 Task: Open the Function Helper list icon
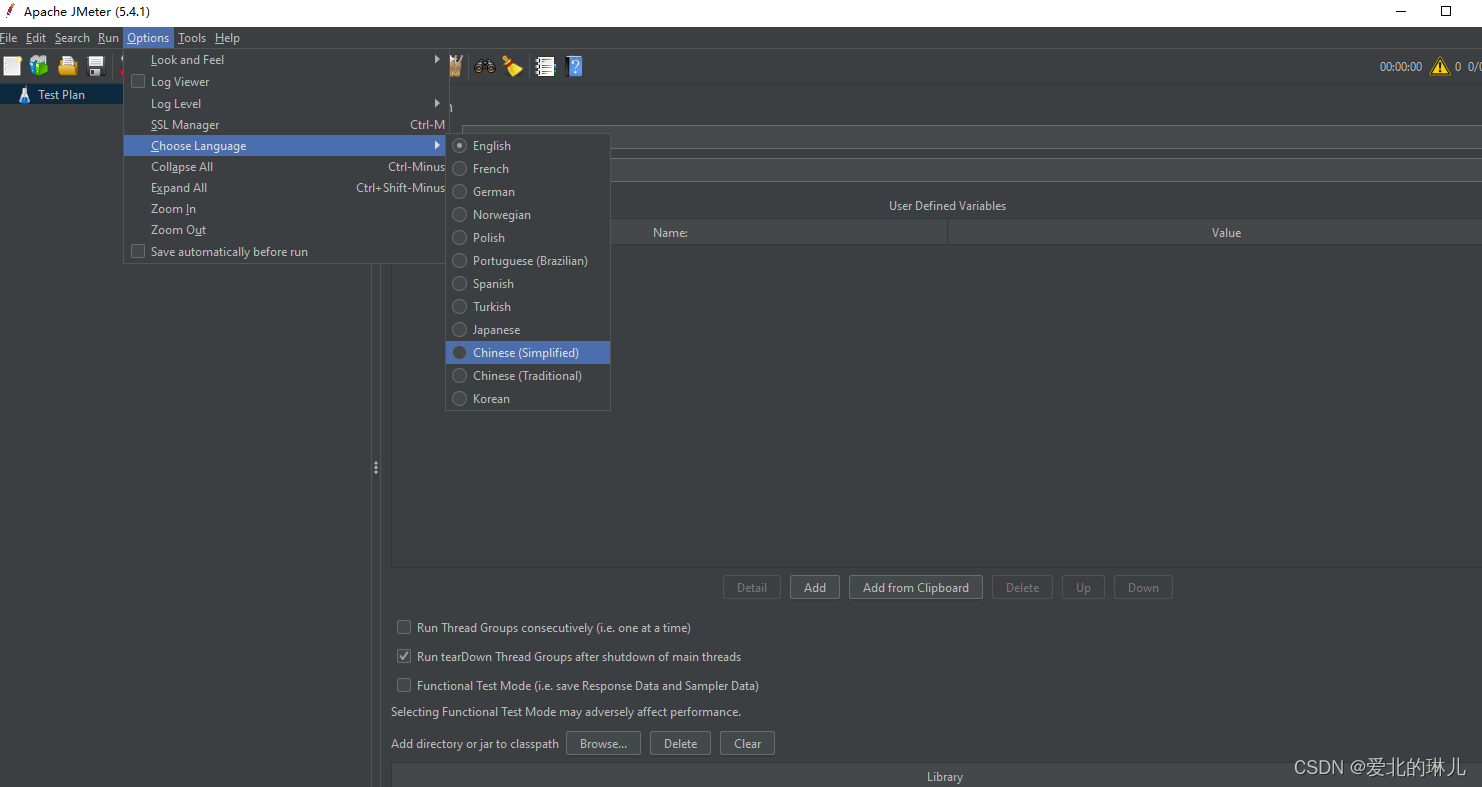point(545,66)
